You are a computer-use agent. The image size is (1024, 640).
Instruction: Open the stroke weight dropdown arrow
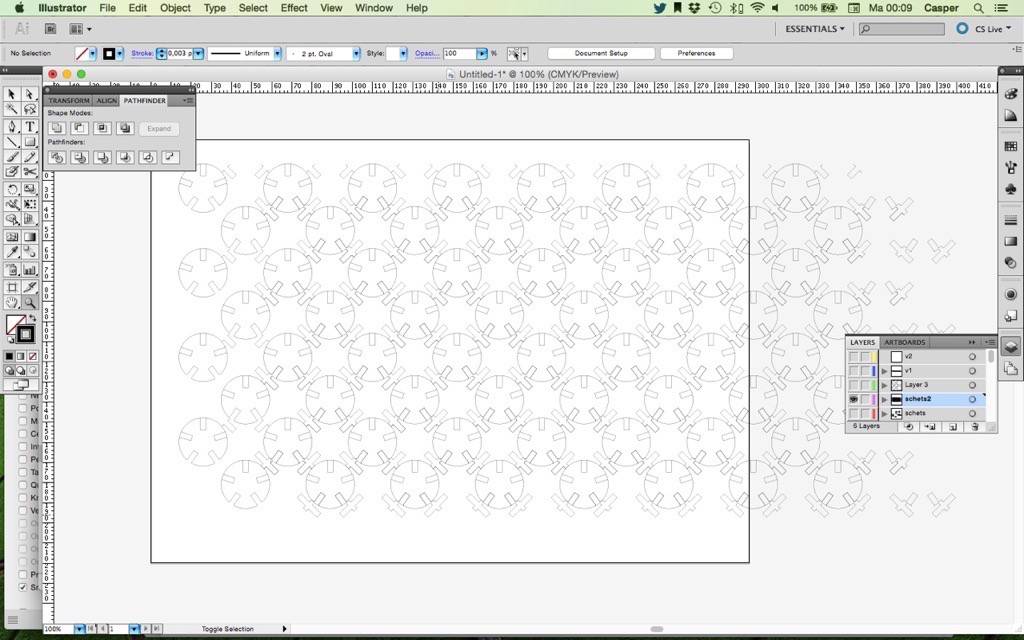199,54
